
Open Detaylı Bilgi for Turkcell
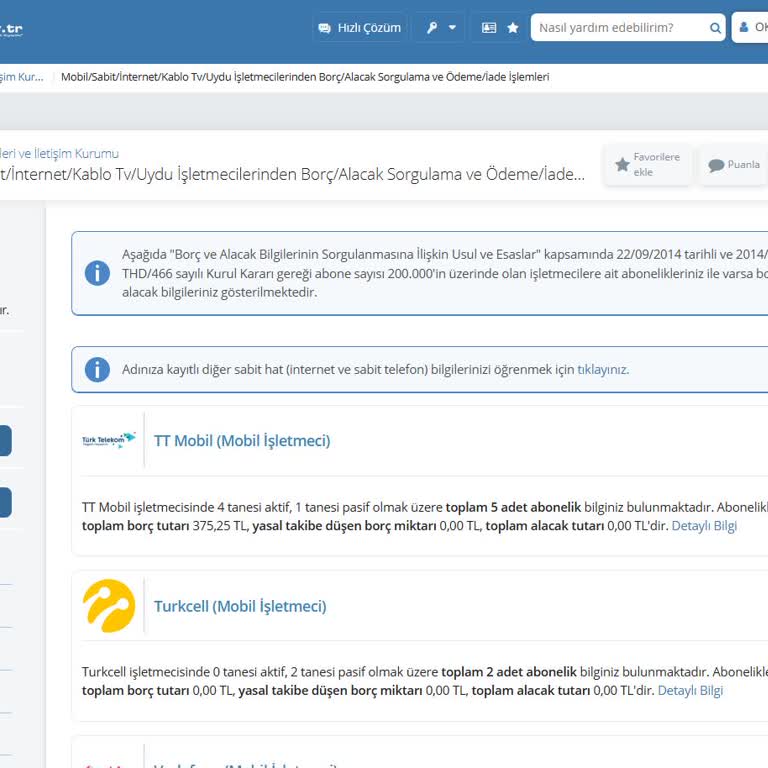click(690, 690)
